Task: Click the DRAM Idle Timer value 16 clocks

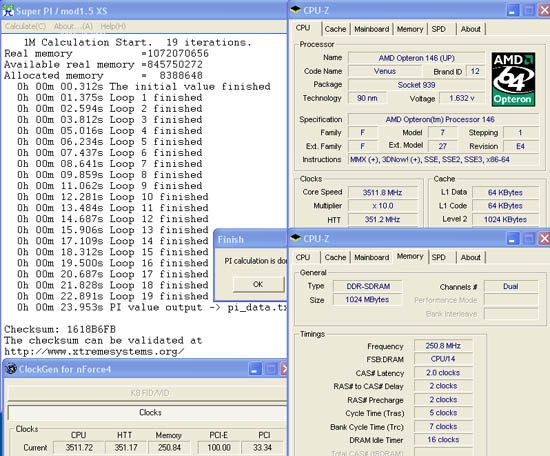Action: tap(443, 440)
